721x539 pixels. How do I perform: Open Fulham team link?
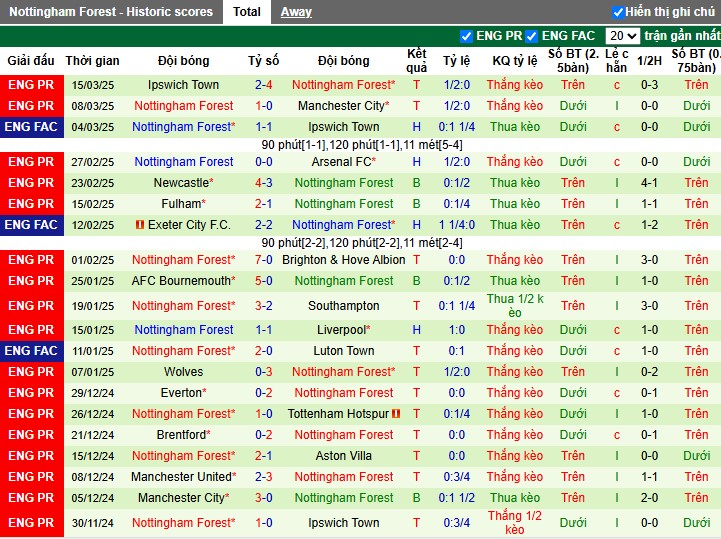183,204
